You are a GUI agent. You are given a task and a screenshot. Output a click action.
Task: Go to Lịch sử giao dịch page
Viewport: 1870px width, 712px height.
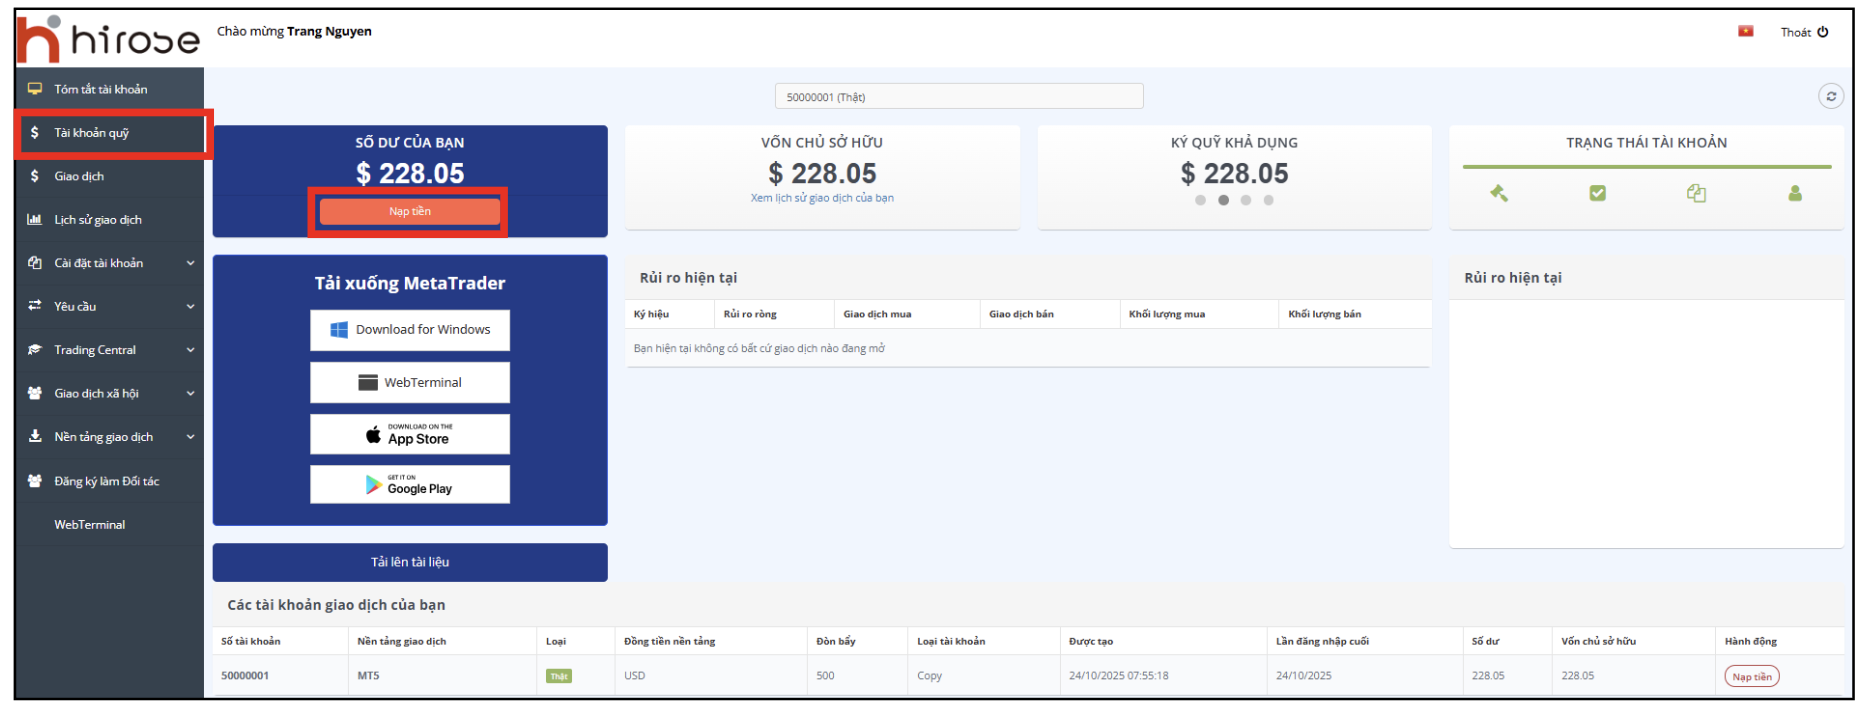(x=97, y=220)
